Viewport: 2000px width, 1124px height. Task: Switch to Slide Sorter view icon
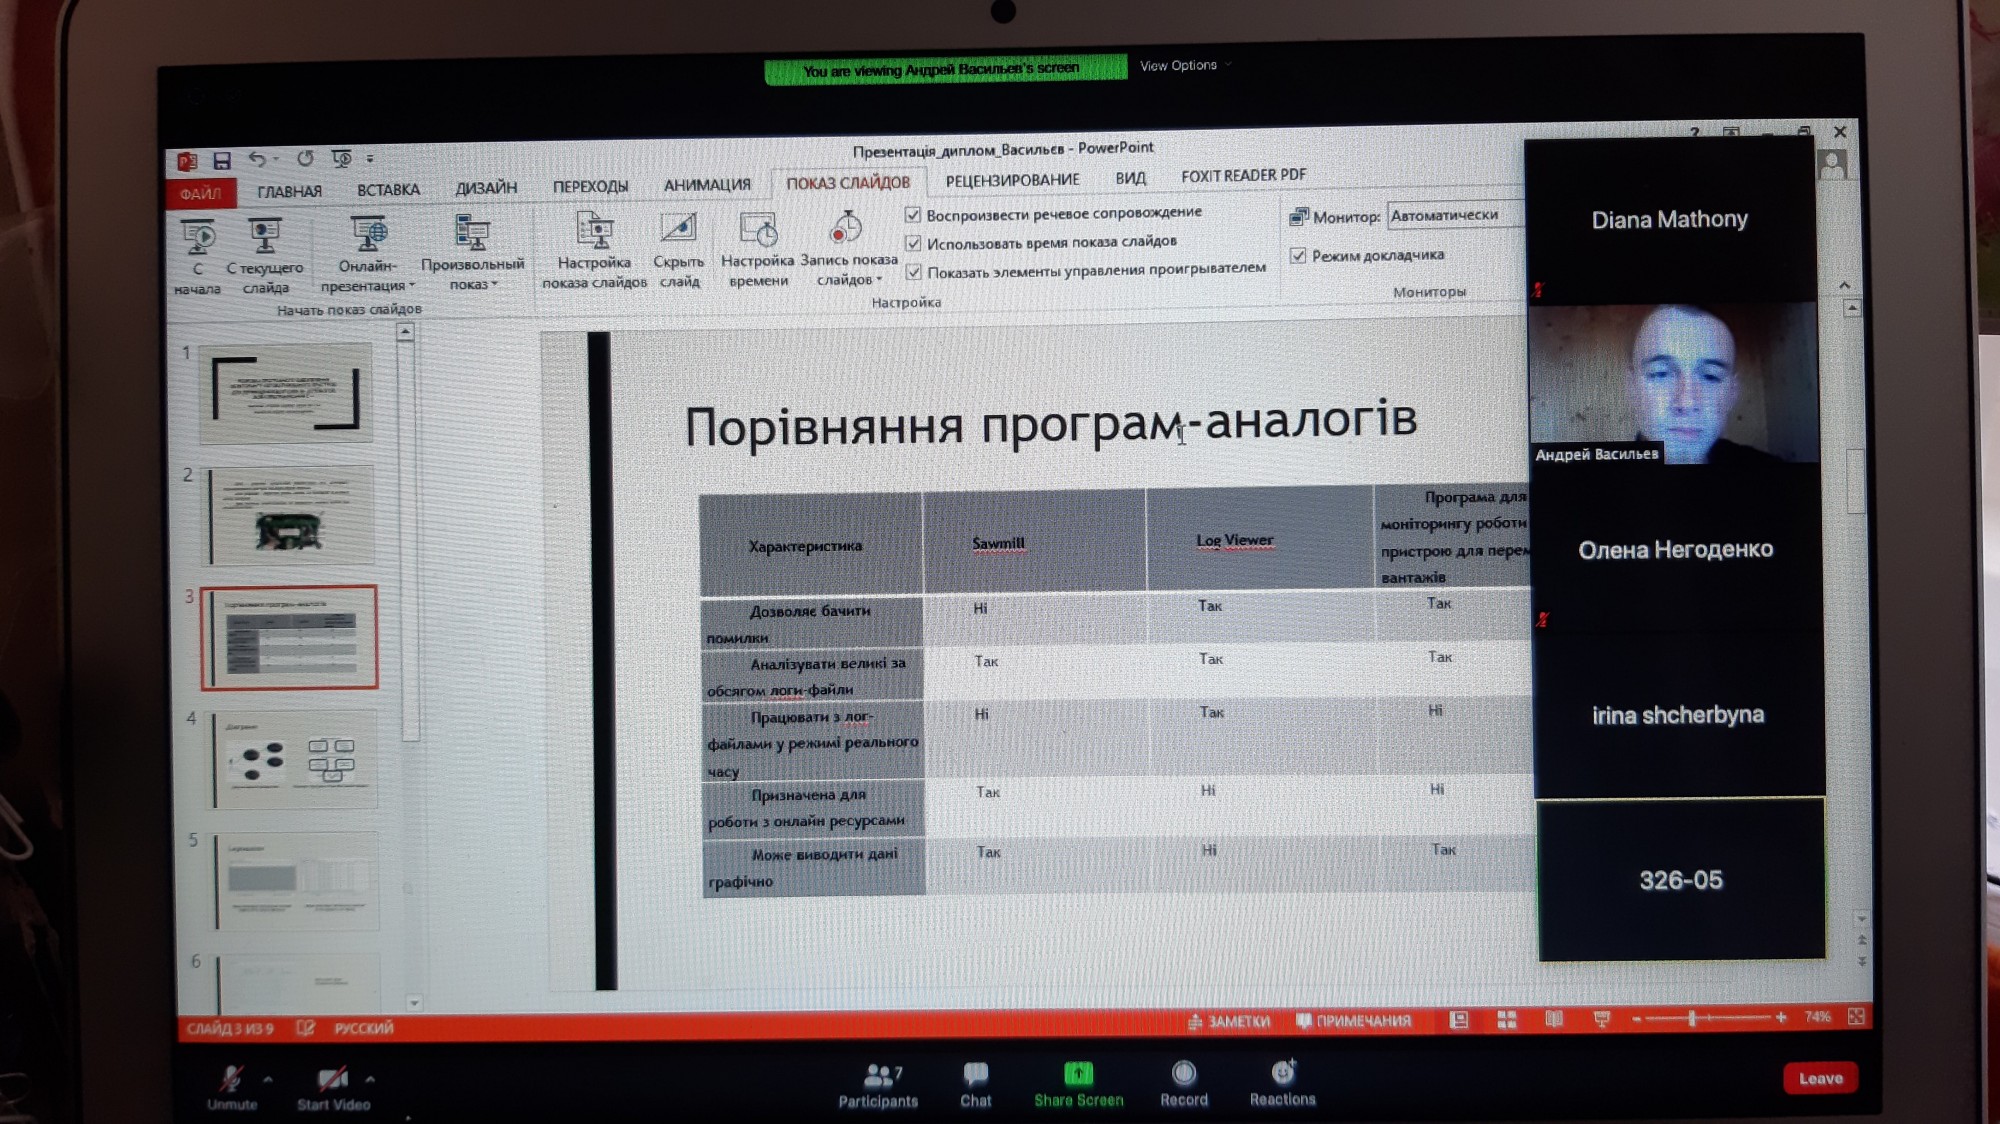[x=1507, y=1020]
